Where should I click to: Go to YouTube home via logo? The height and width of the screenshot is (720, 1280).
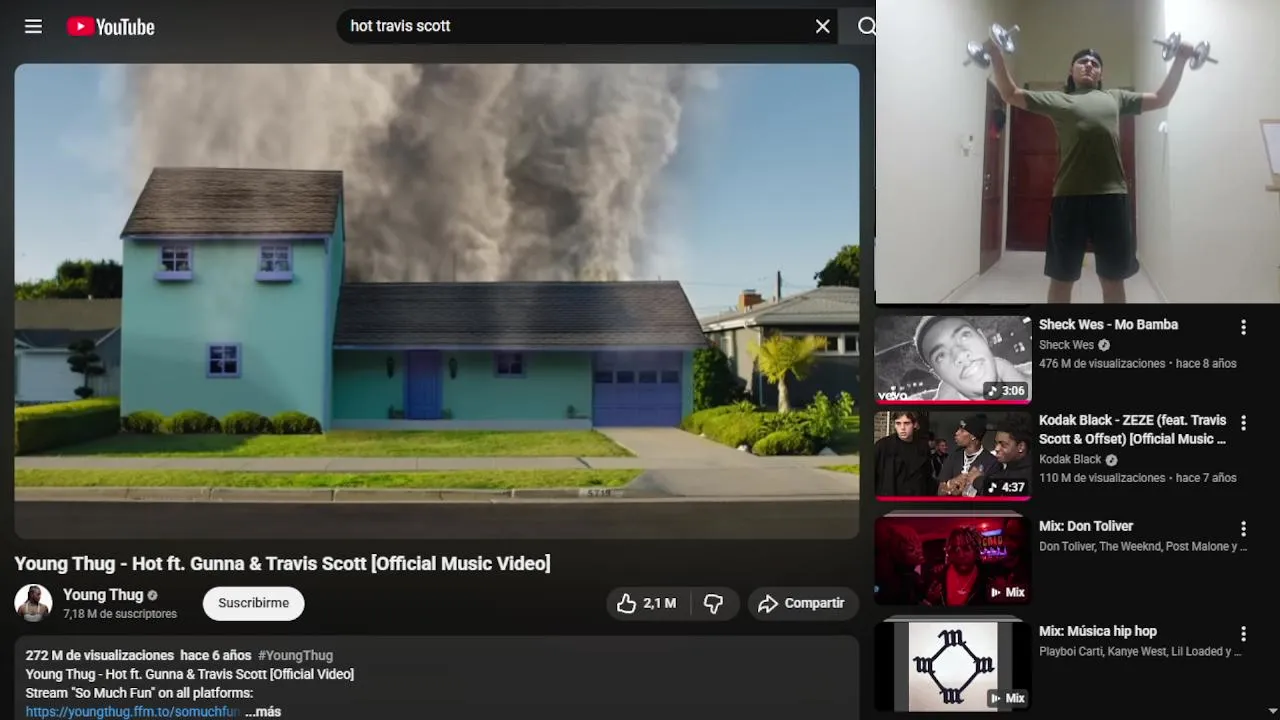point(111,27)
